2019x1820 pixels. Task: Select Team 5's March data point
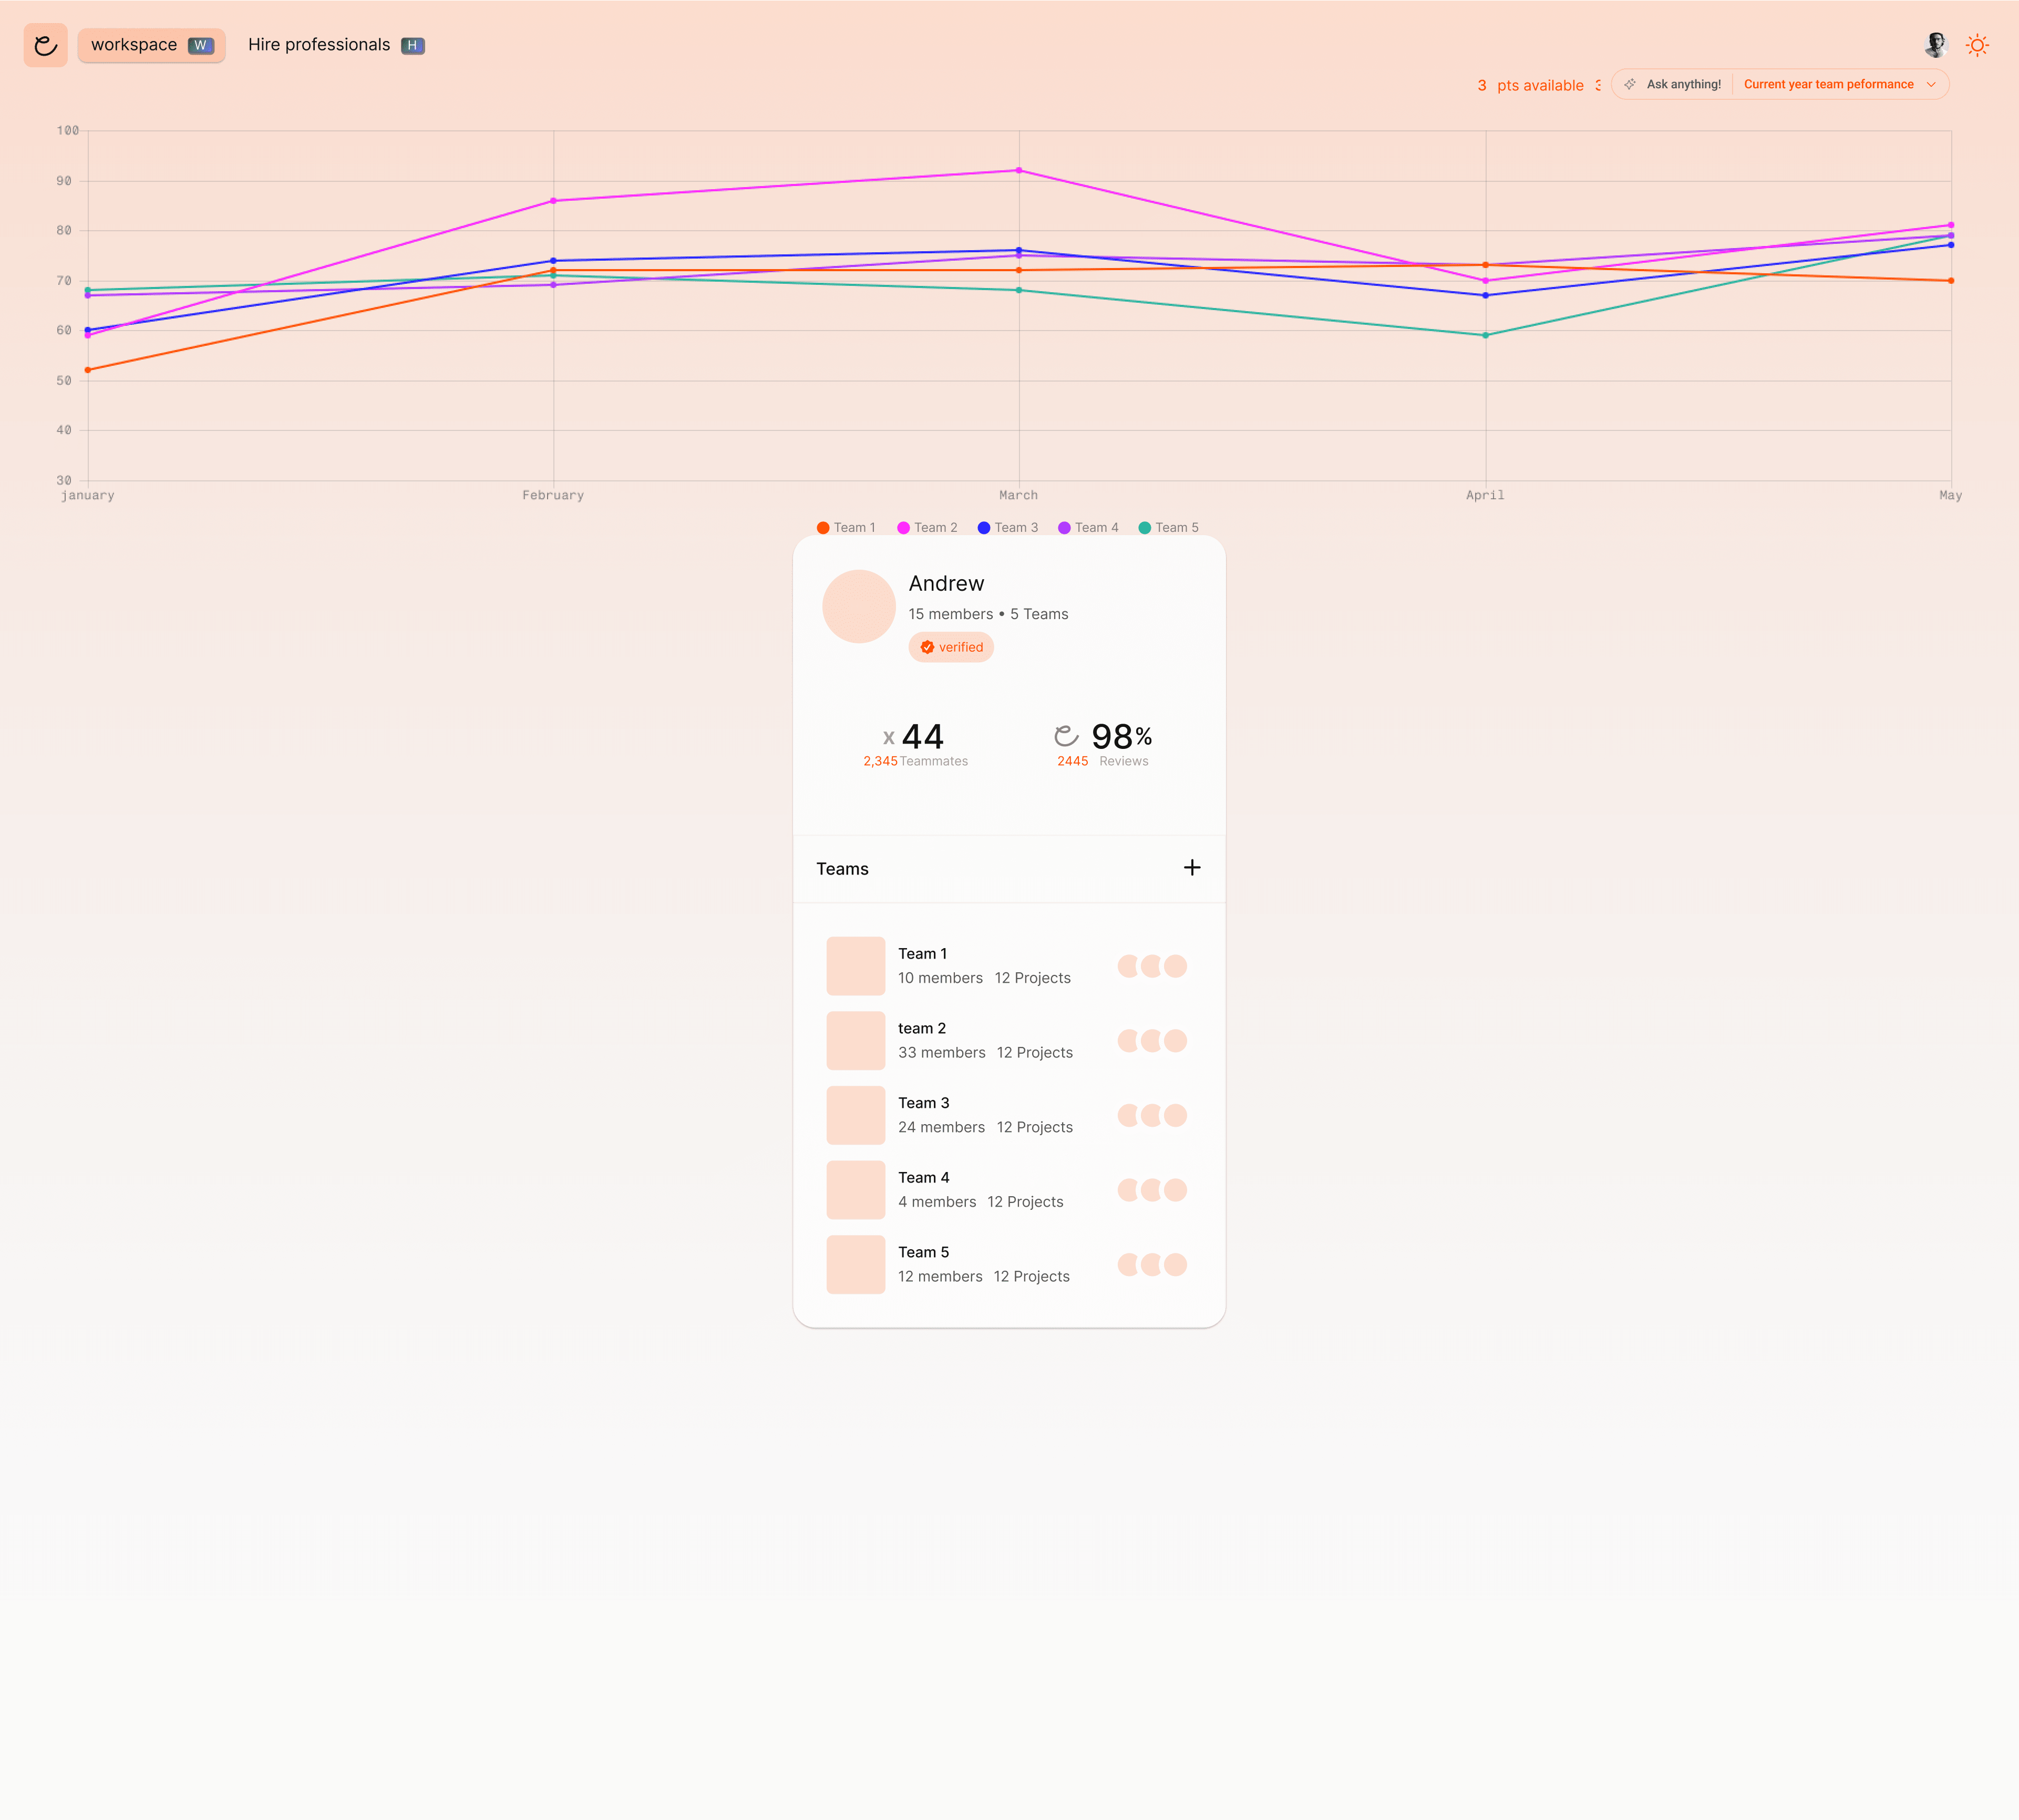[1019, 290]
